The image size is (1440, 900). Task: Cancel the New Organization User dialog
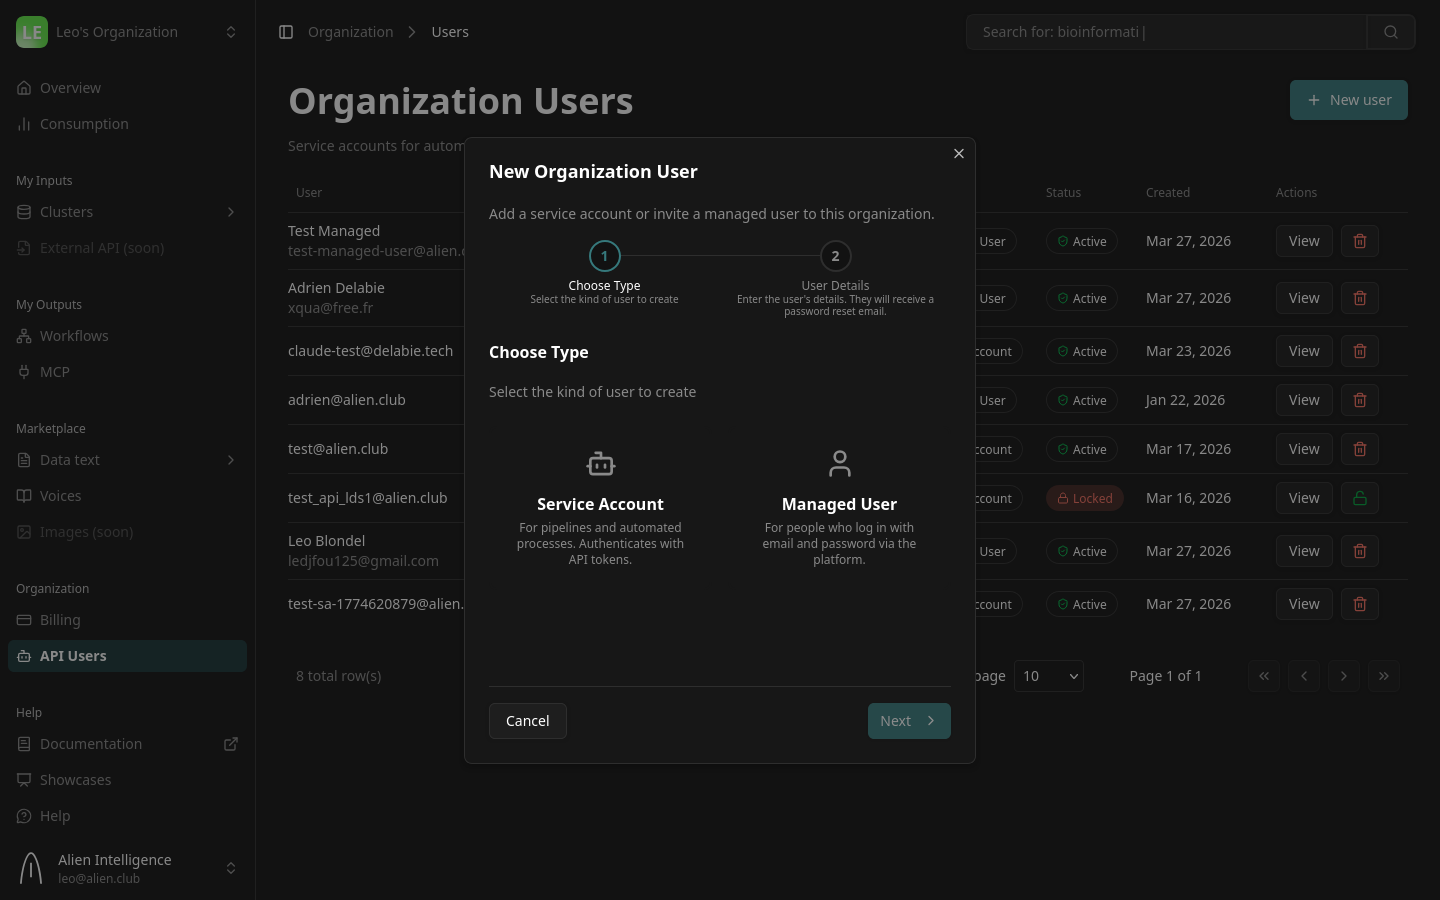pyautogui.click(x=527, y=720)
